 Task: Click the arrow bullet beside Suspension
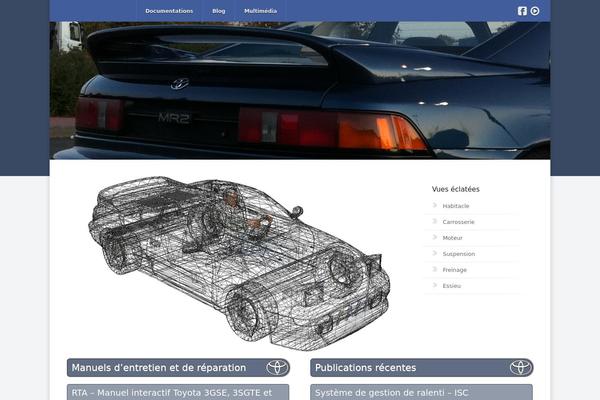[435, 253]
